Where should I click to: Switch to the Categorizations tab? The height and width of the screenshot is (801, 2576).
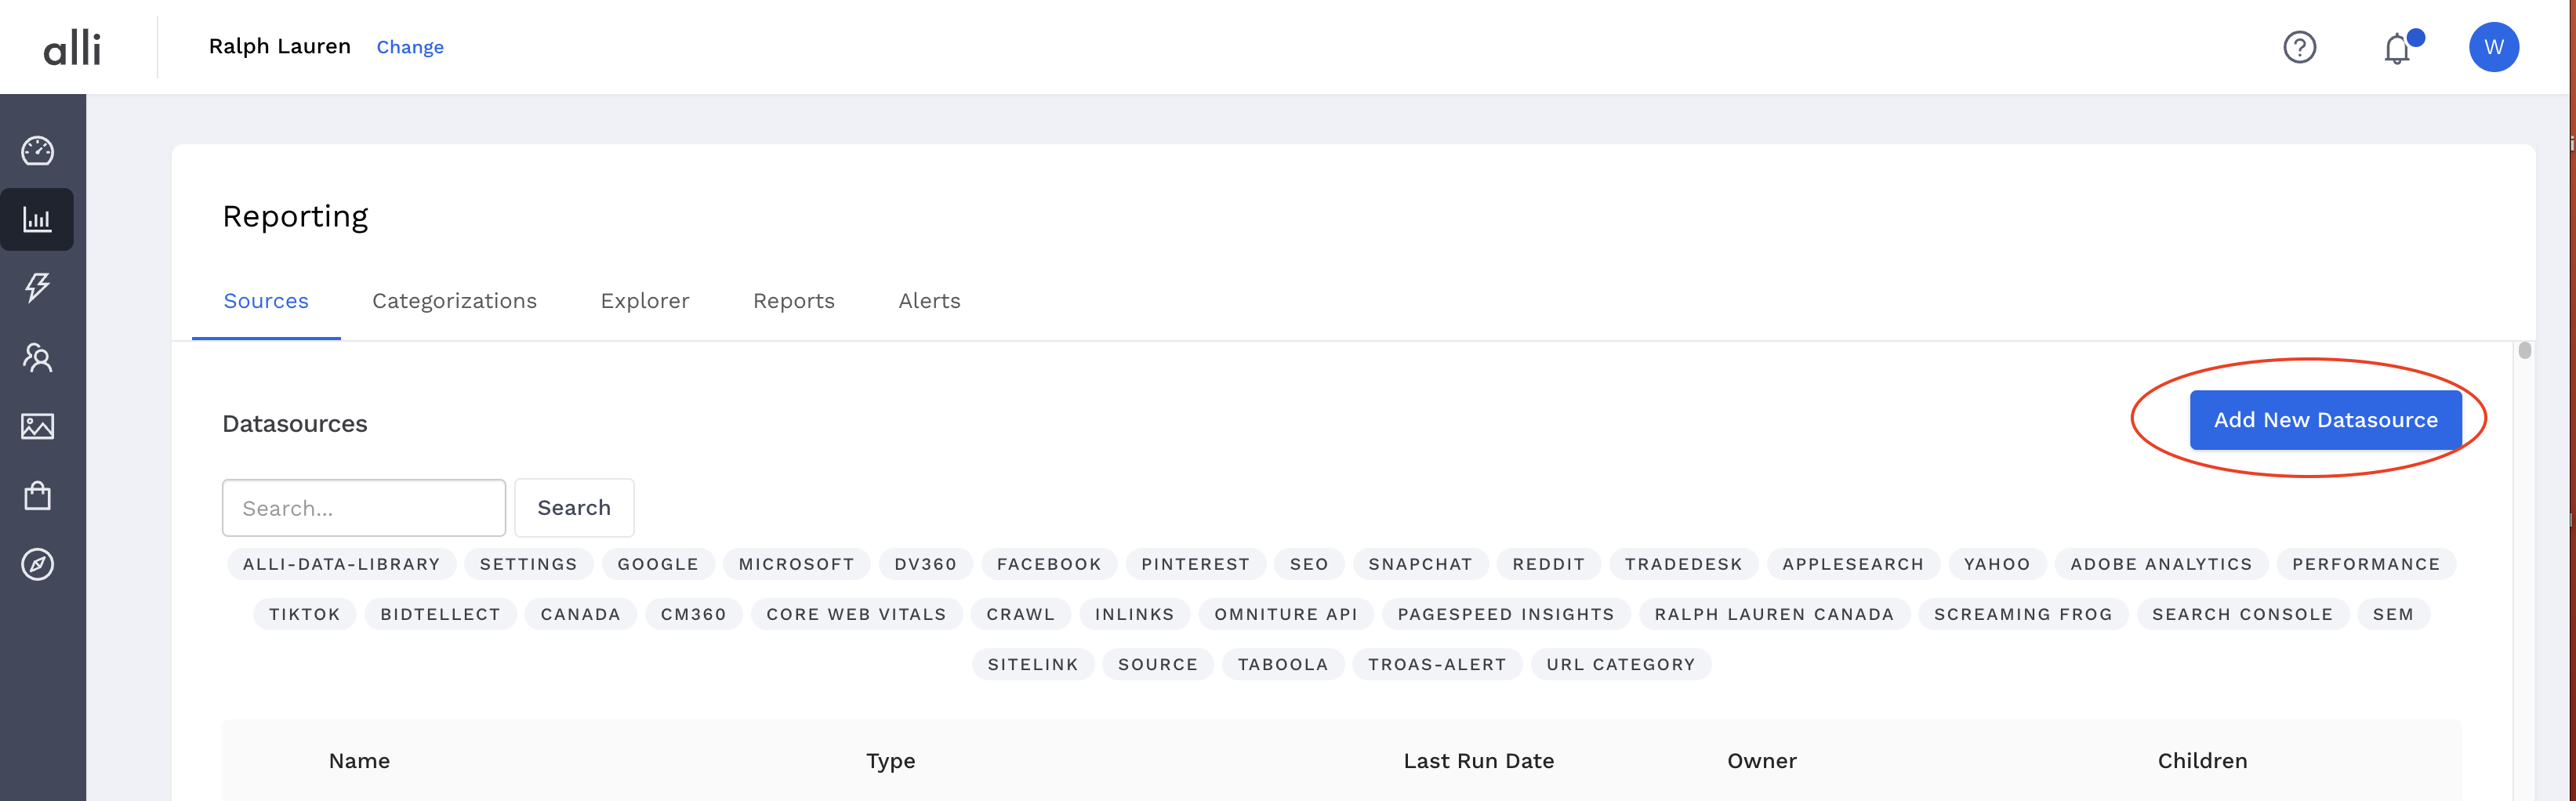pyautogui.click(x=454, y=300)
